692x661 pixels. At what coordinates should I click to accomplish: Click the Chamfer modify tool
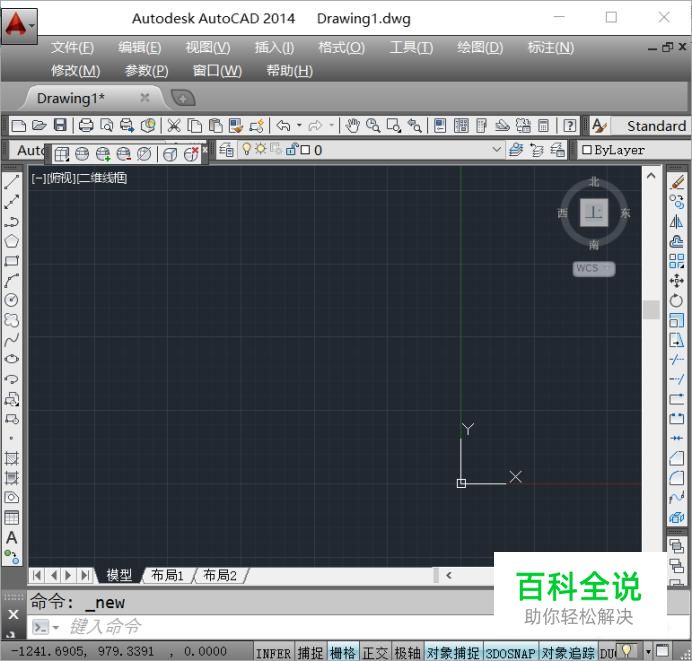pyautogui.click(x=677, y=458)
